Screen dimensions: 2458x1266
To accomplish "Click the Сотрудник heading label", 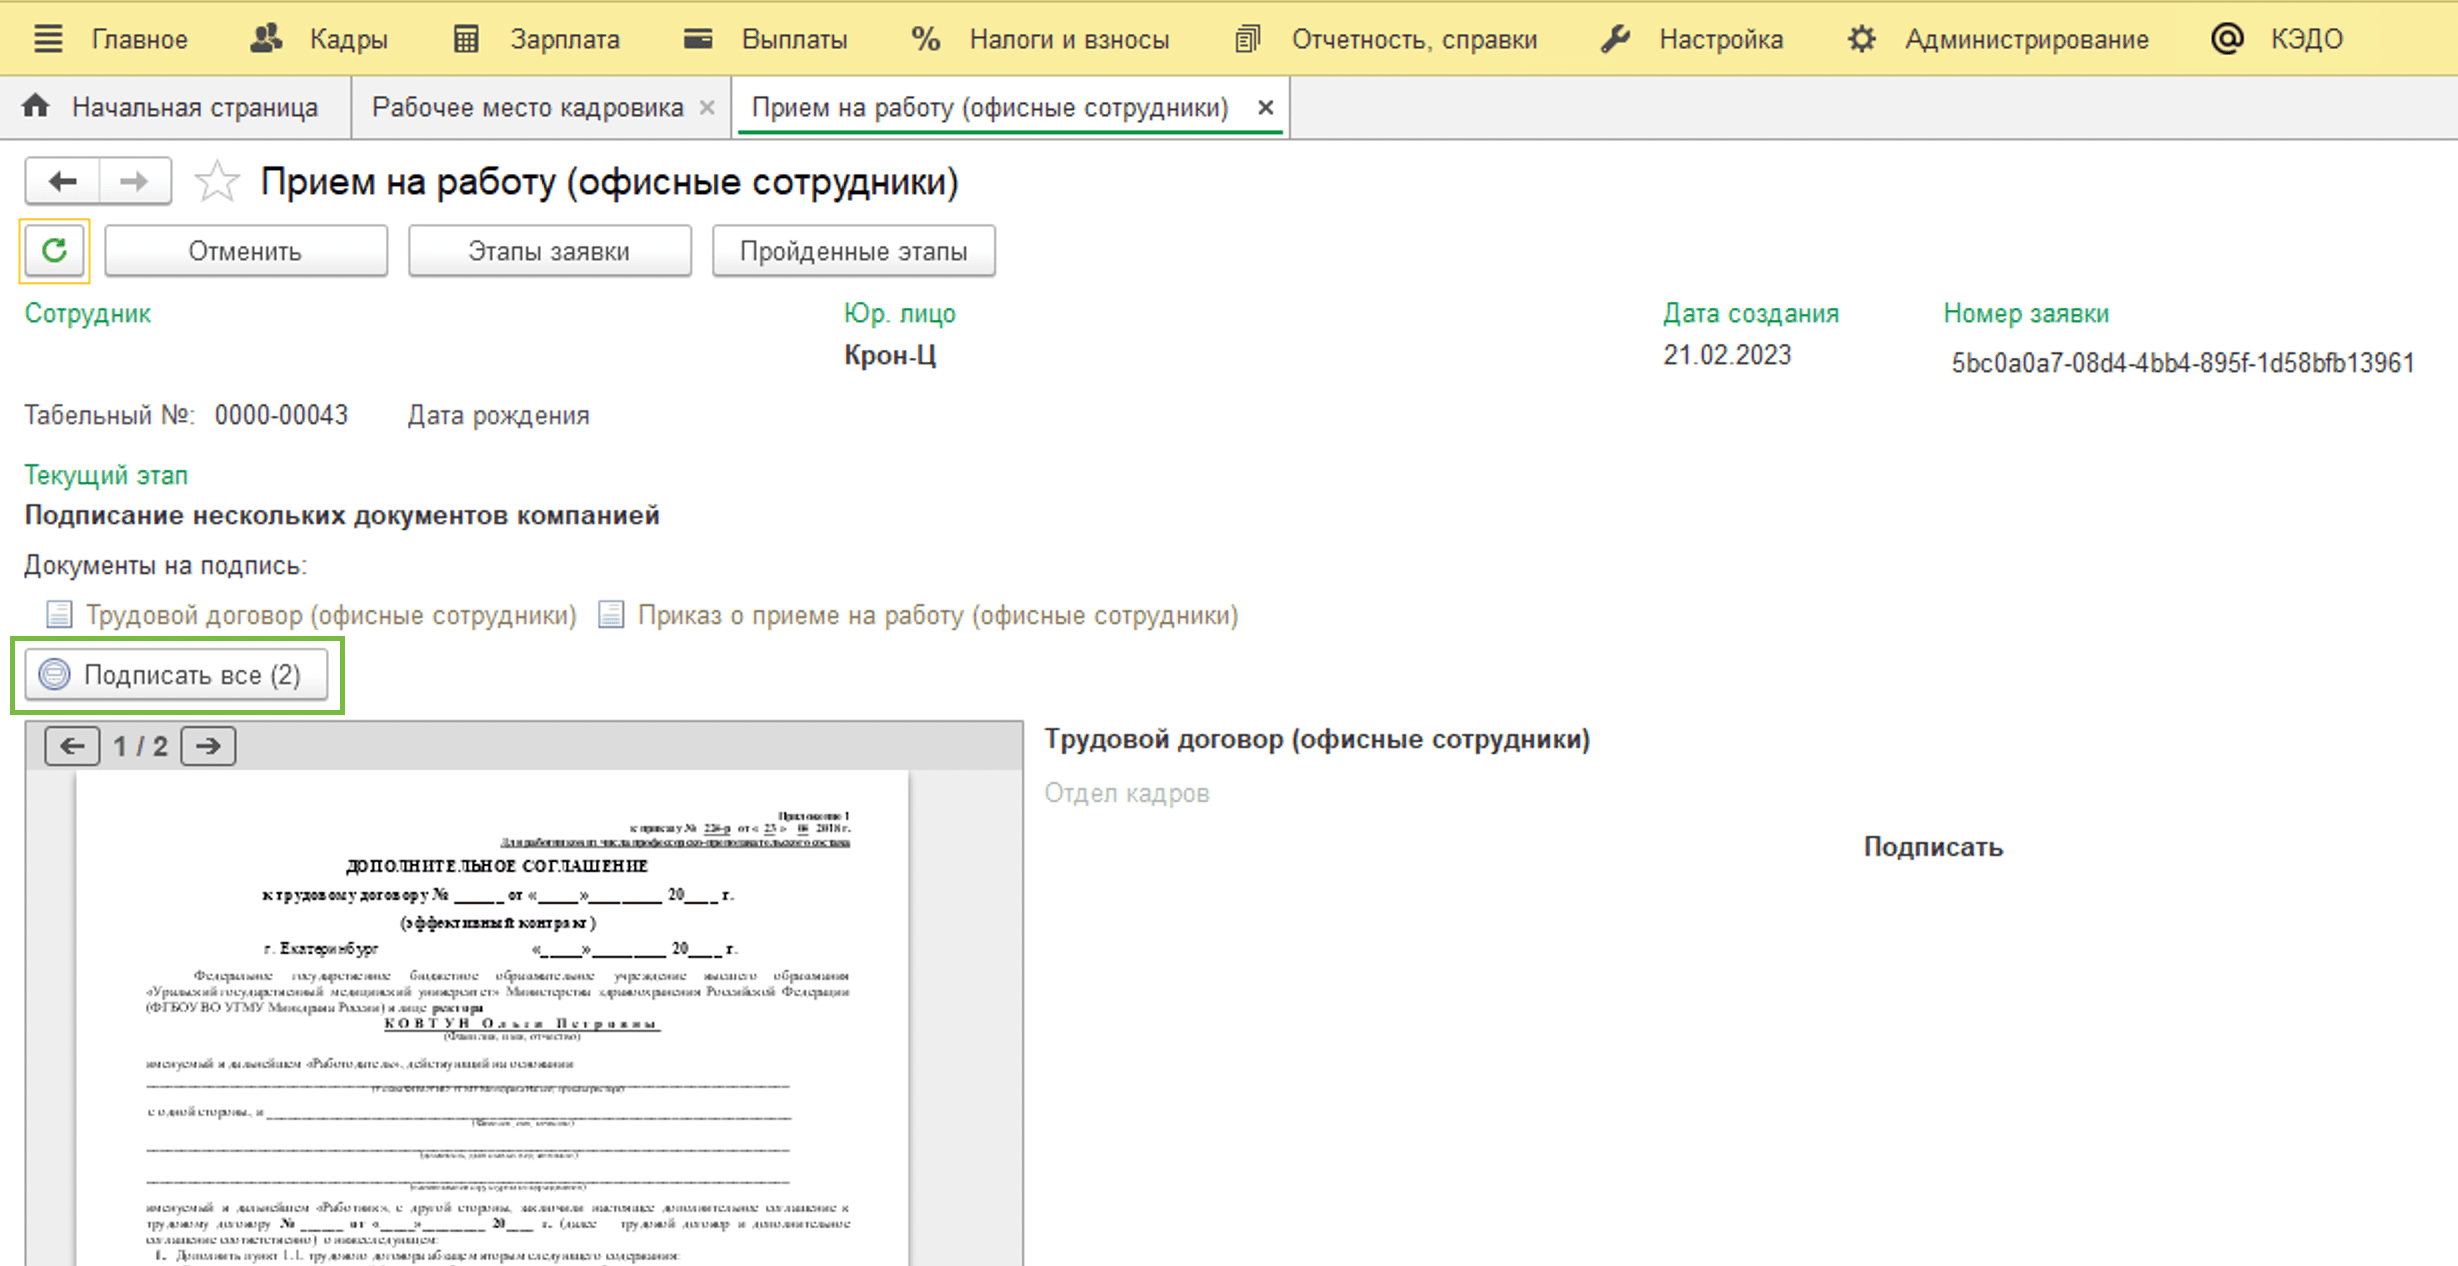I will point(88,313).
